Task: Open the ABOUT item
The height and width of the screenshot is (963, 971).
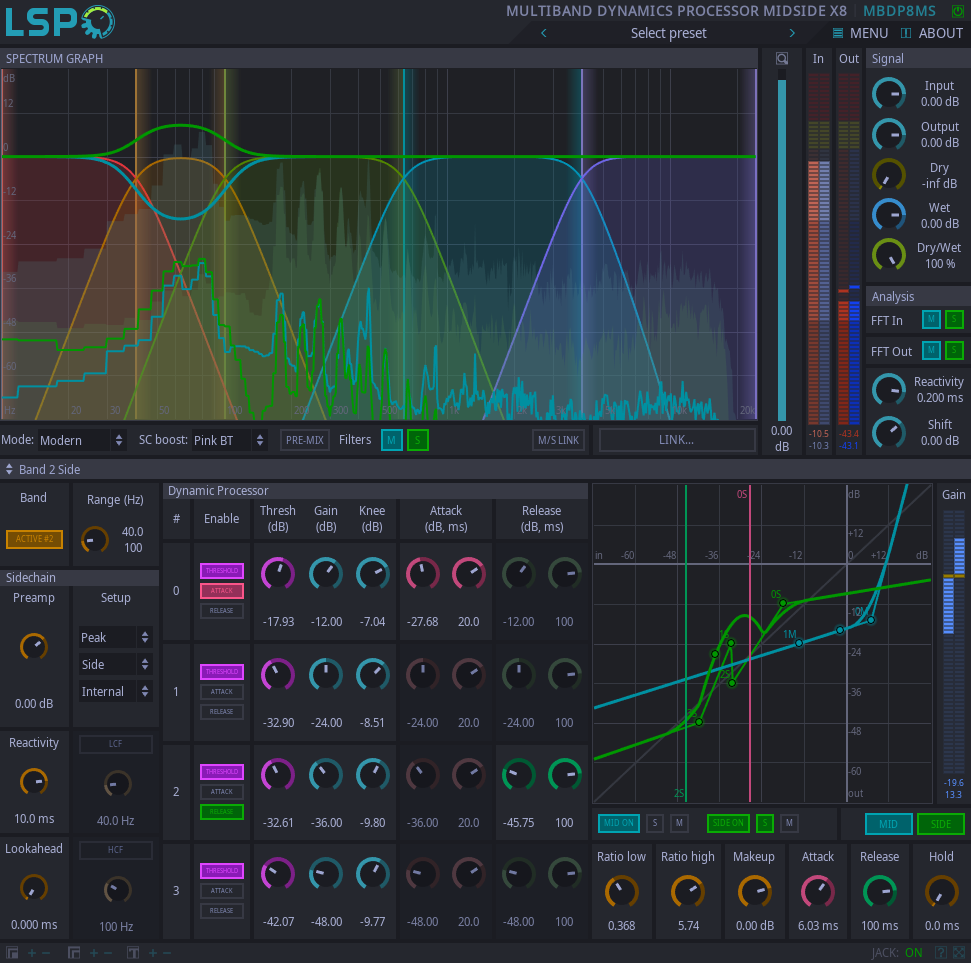Action: pyautogui.click(x=932, y=33)
